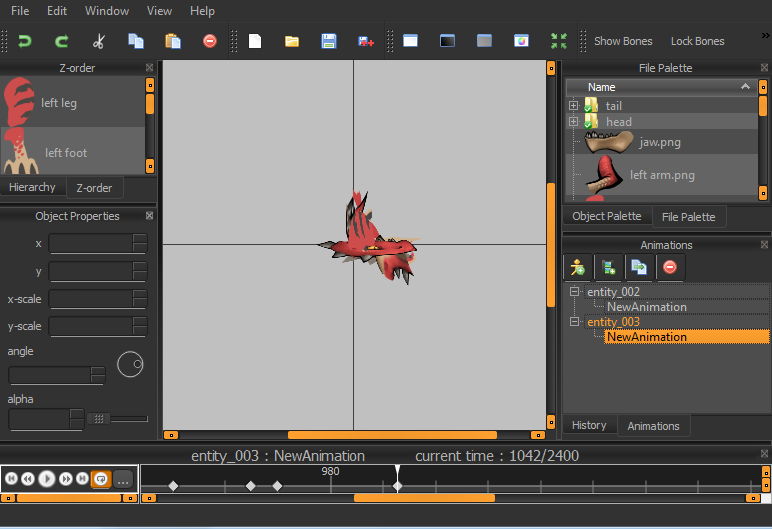Click the angle input field
The width and height of the screenshot is (772, 529).
[x=50, y=375]
